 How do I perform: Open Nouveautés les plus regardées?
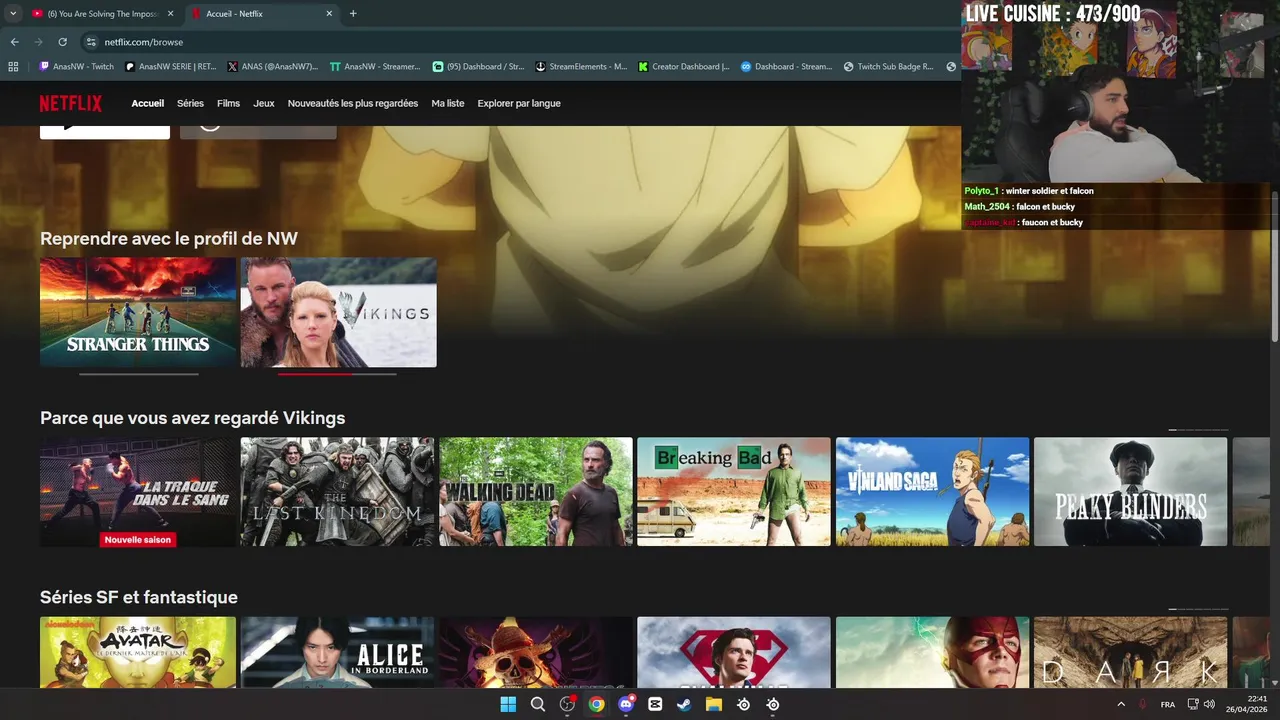[353, 103]
